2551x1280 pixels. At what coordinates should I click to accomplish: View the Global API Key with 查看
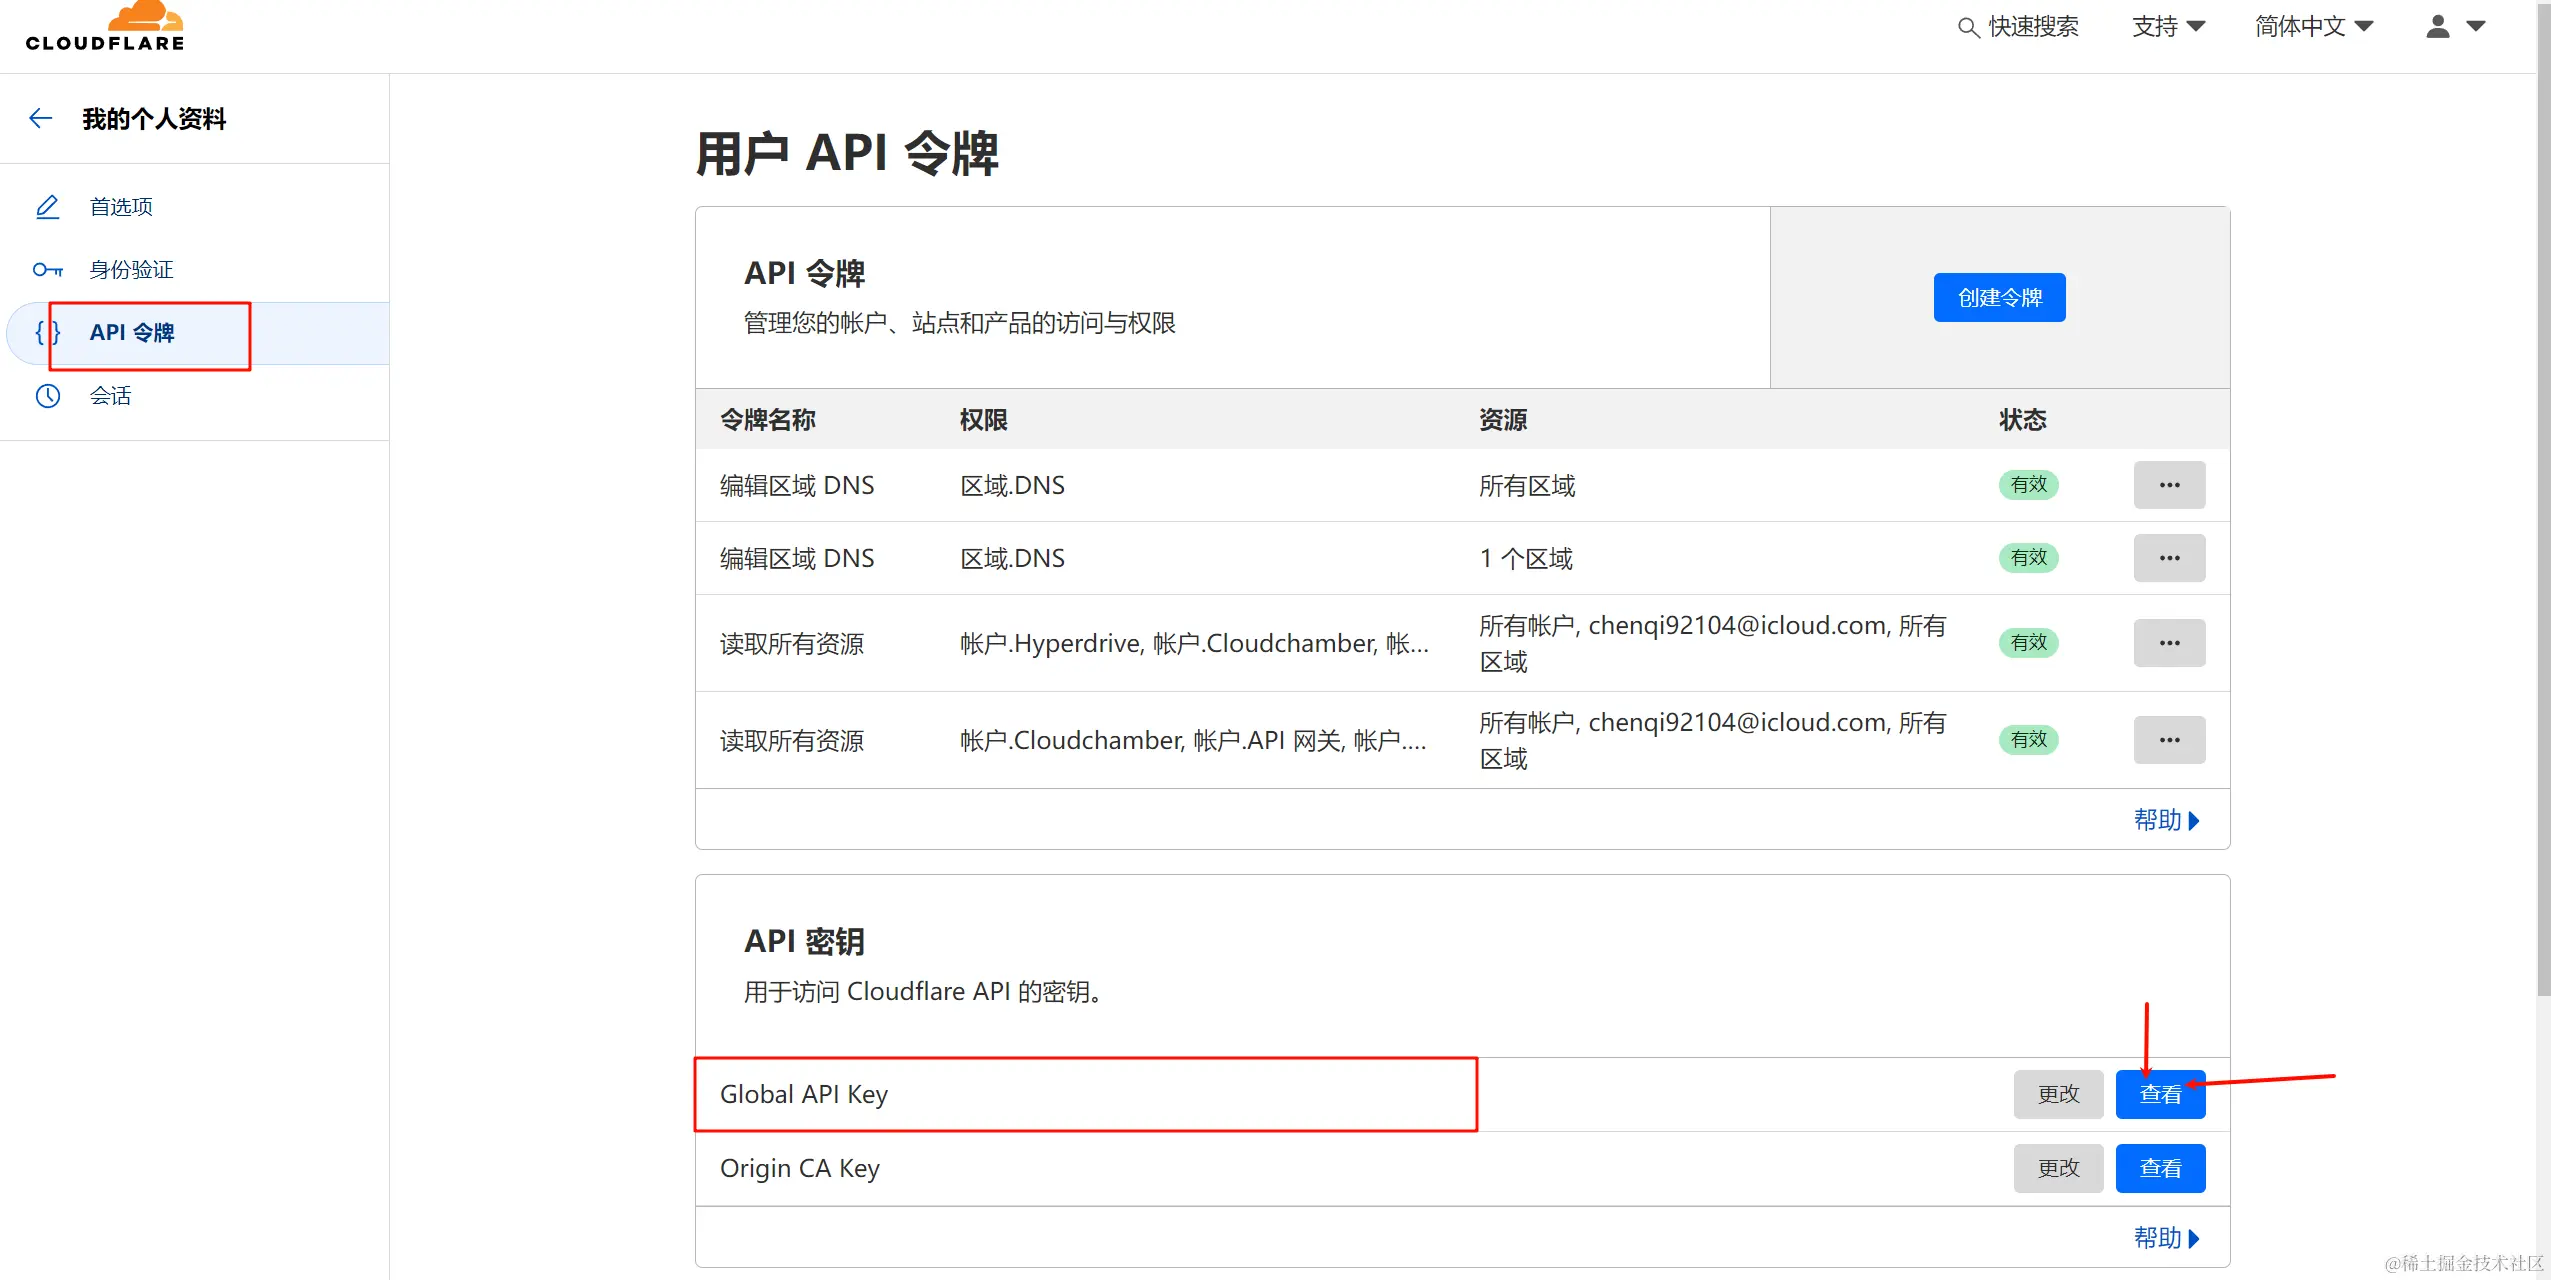2159,1095
